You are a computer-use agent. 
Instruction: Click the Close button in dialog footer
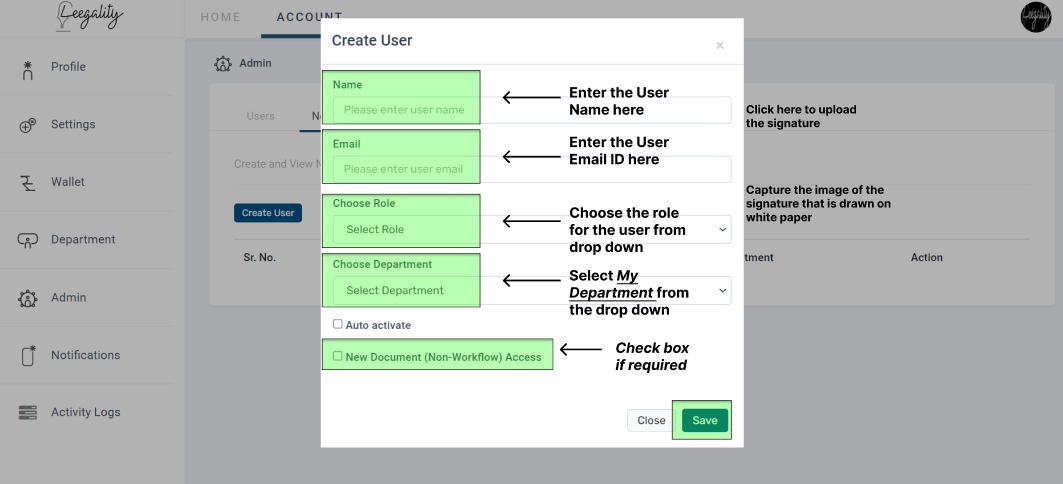point(651,420)
